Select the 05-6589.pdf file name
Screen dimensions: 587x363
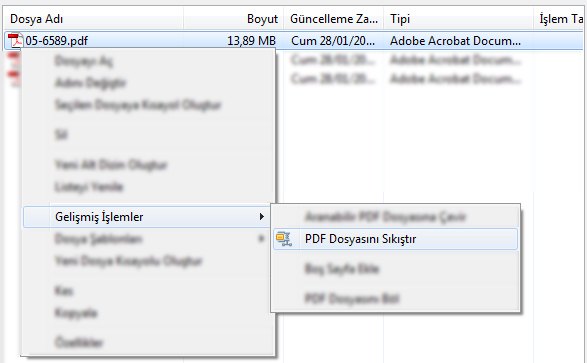[x=57, y=40]
